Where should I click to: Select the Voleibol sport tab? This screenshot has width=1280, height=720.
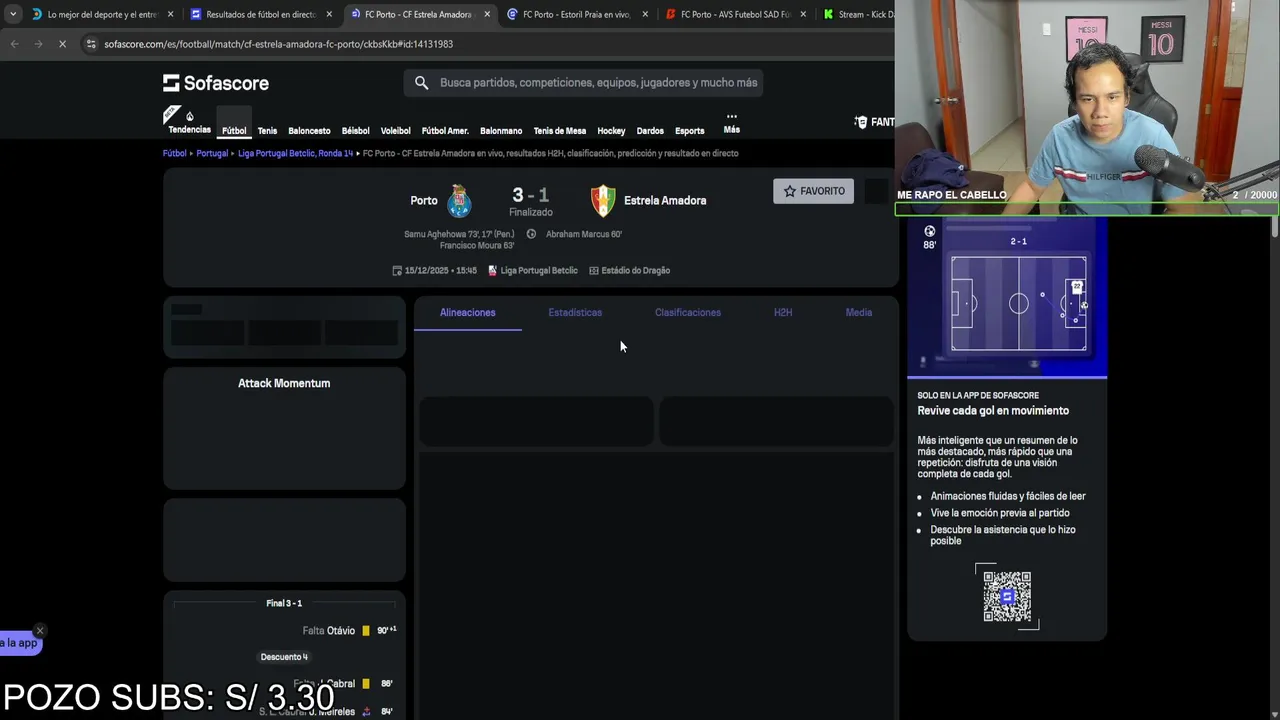click(395, 131)
